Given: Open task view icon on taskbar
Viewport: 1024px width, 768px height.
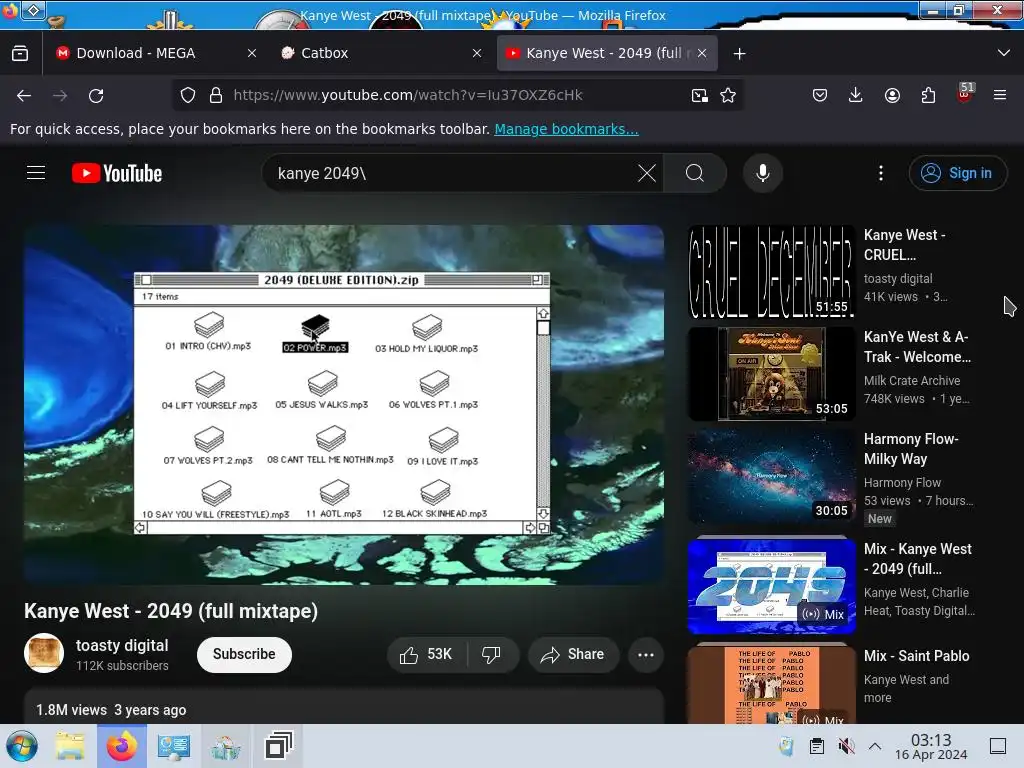Looking at the screenshot, I should (279, 746).
